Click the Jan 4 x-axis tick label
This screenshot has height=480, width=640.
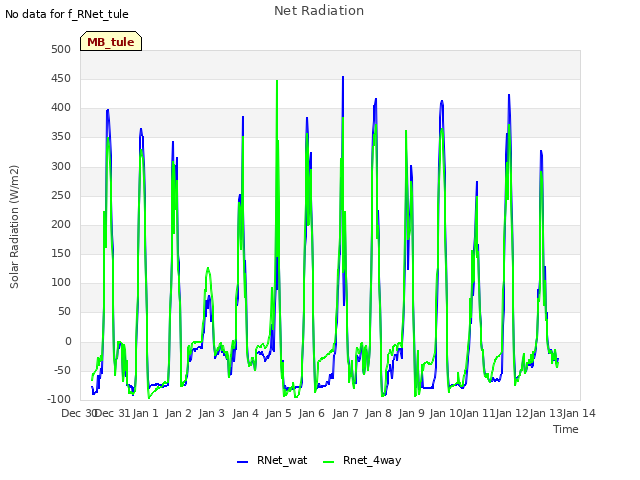(x=245, y=413)
